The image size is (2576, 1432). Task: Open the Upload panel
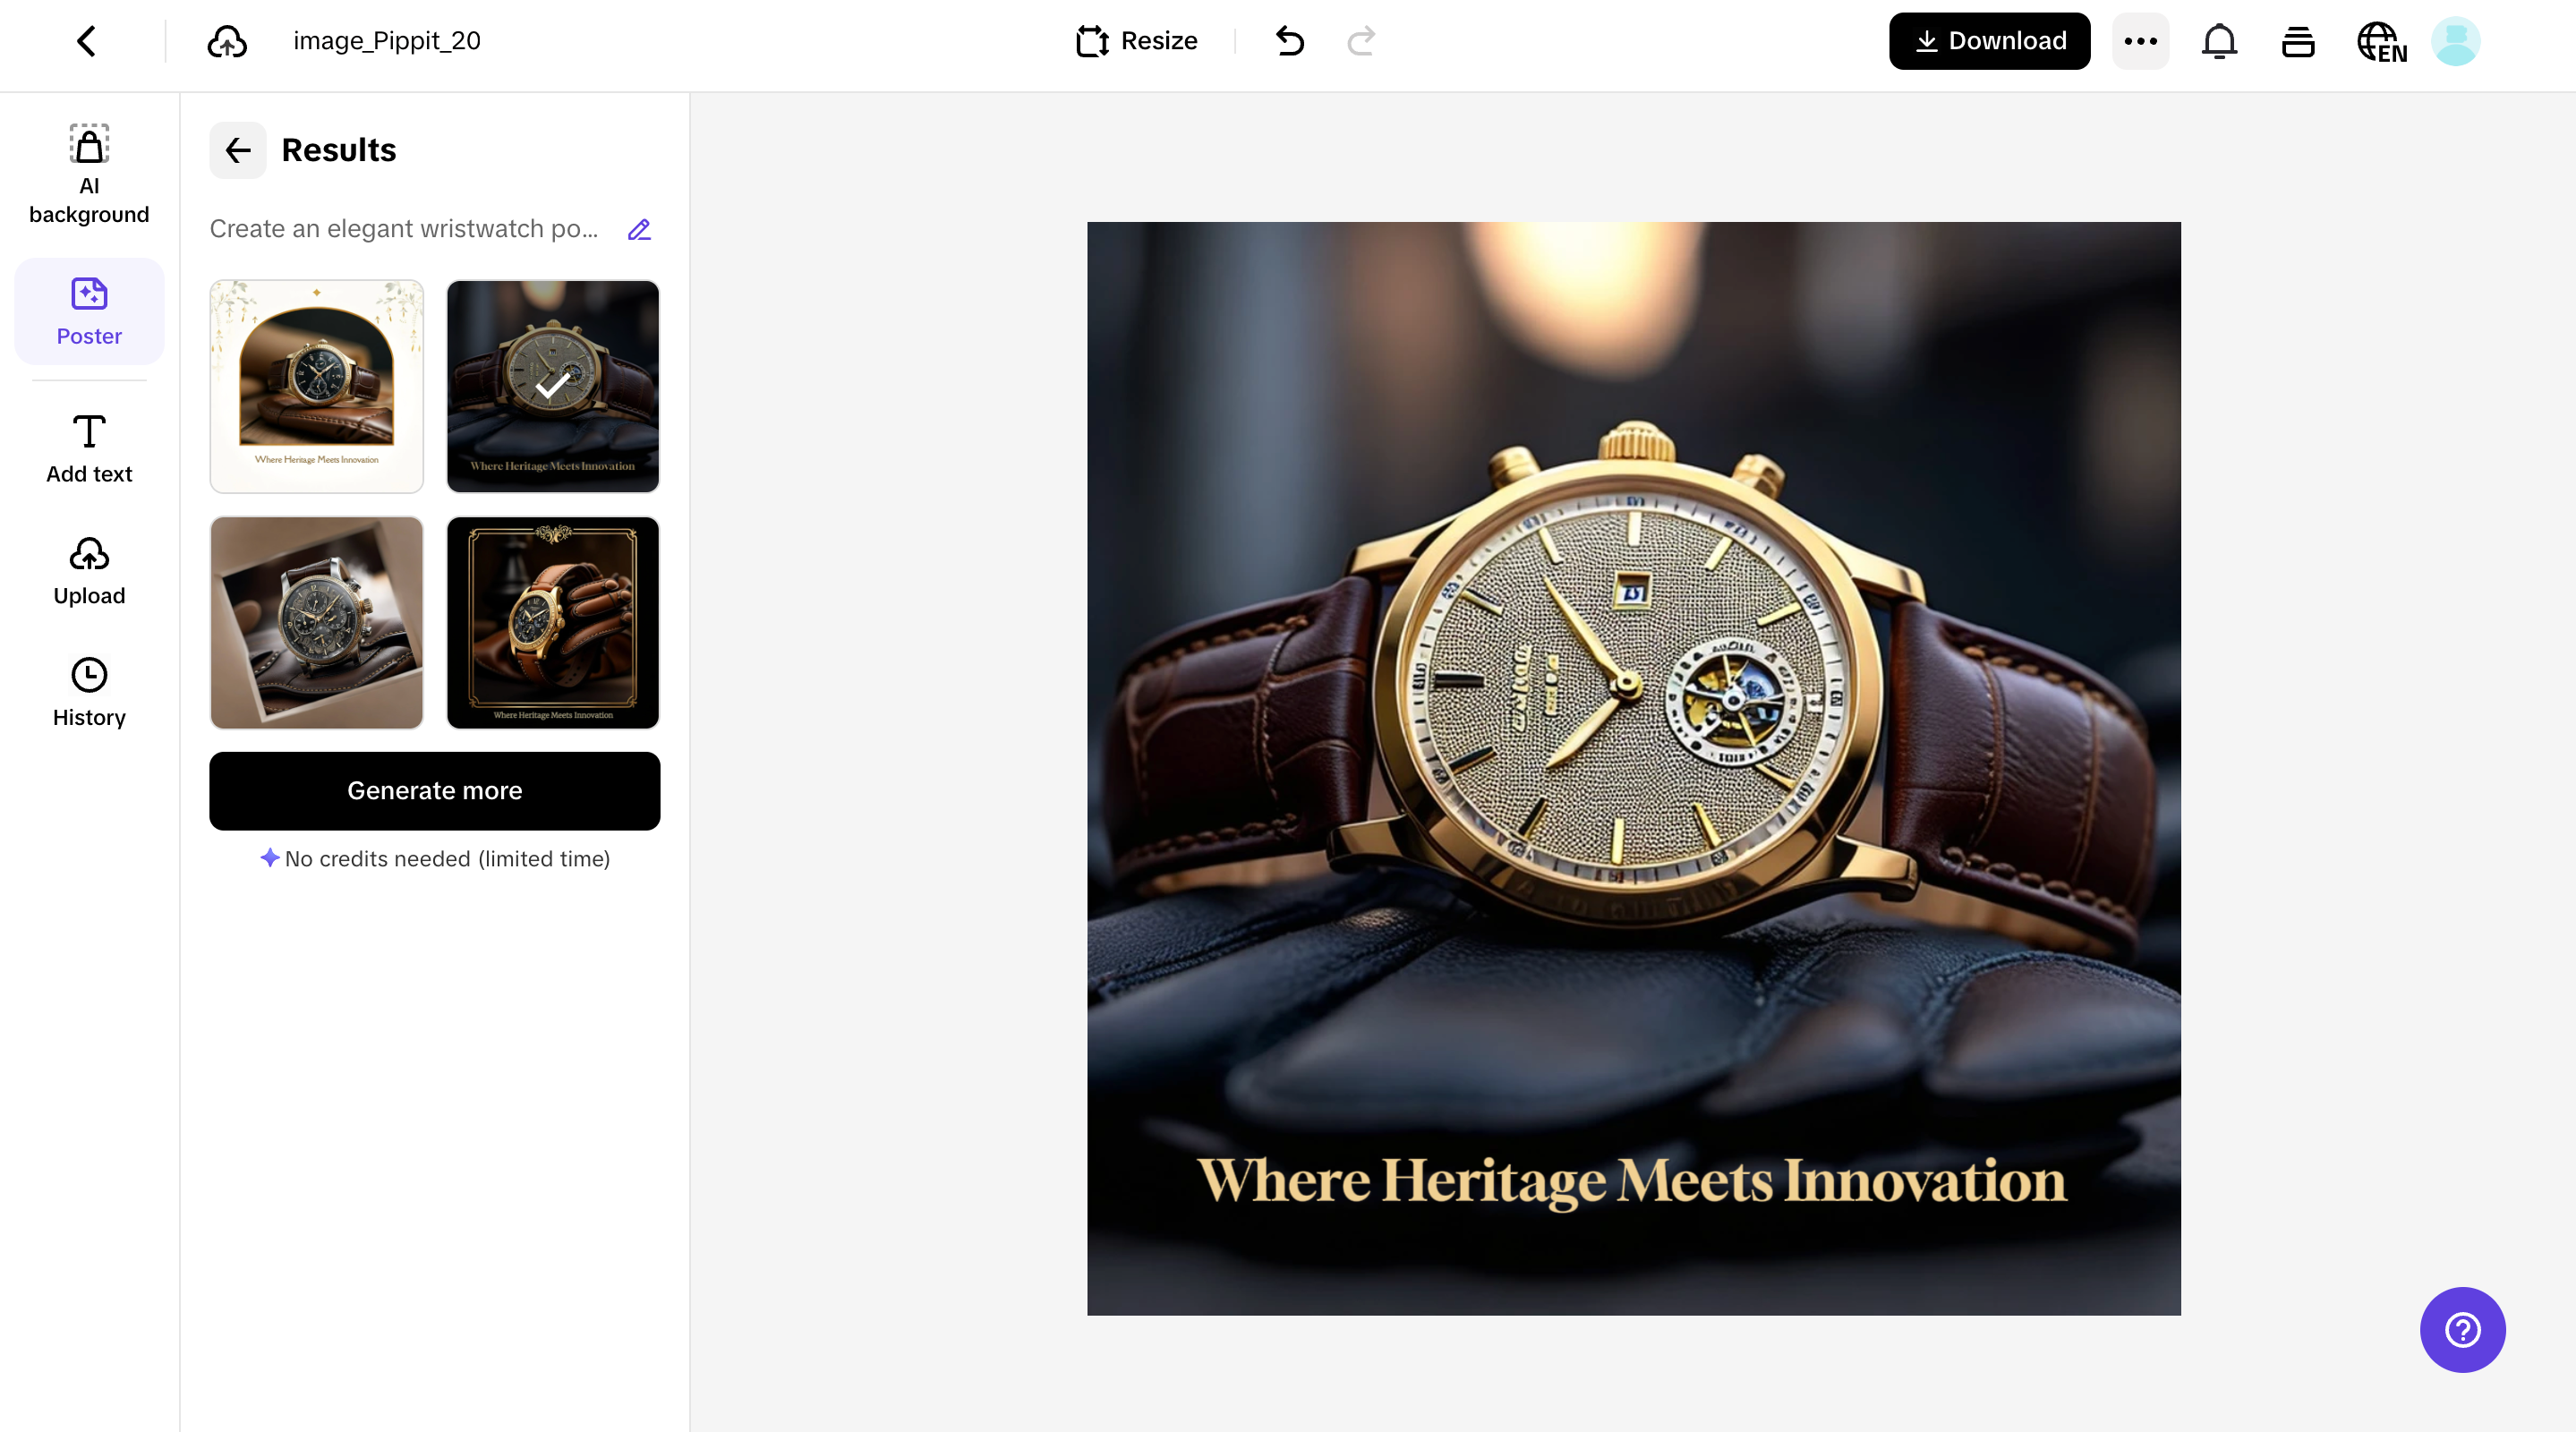(x=89, y=571)
